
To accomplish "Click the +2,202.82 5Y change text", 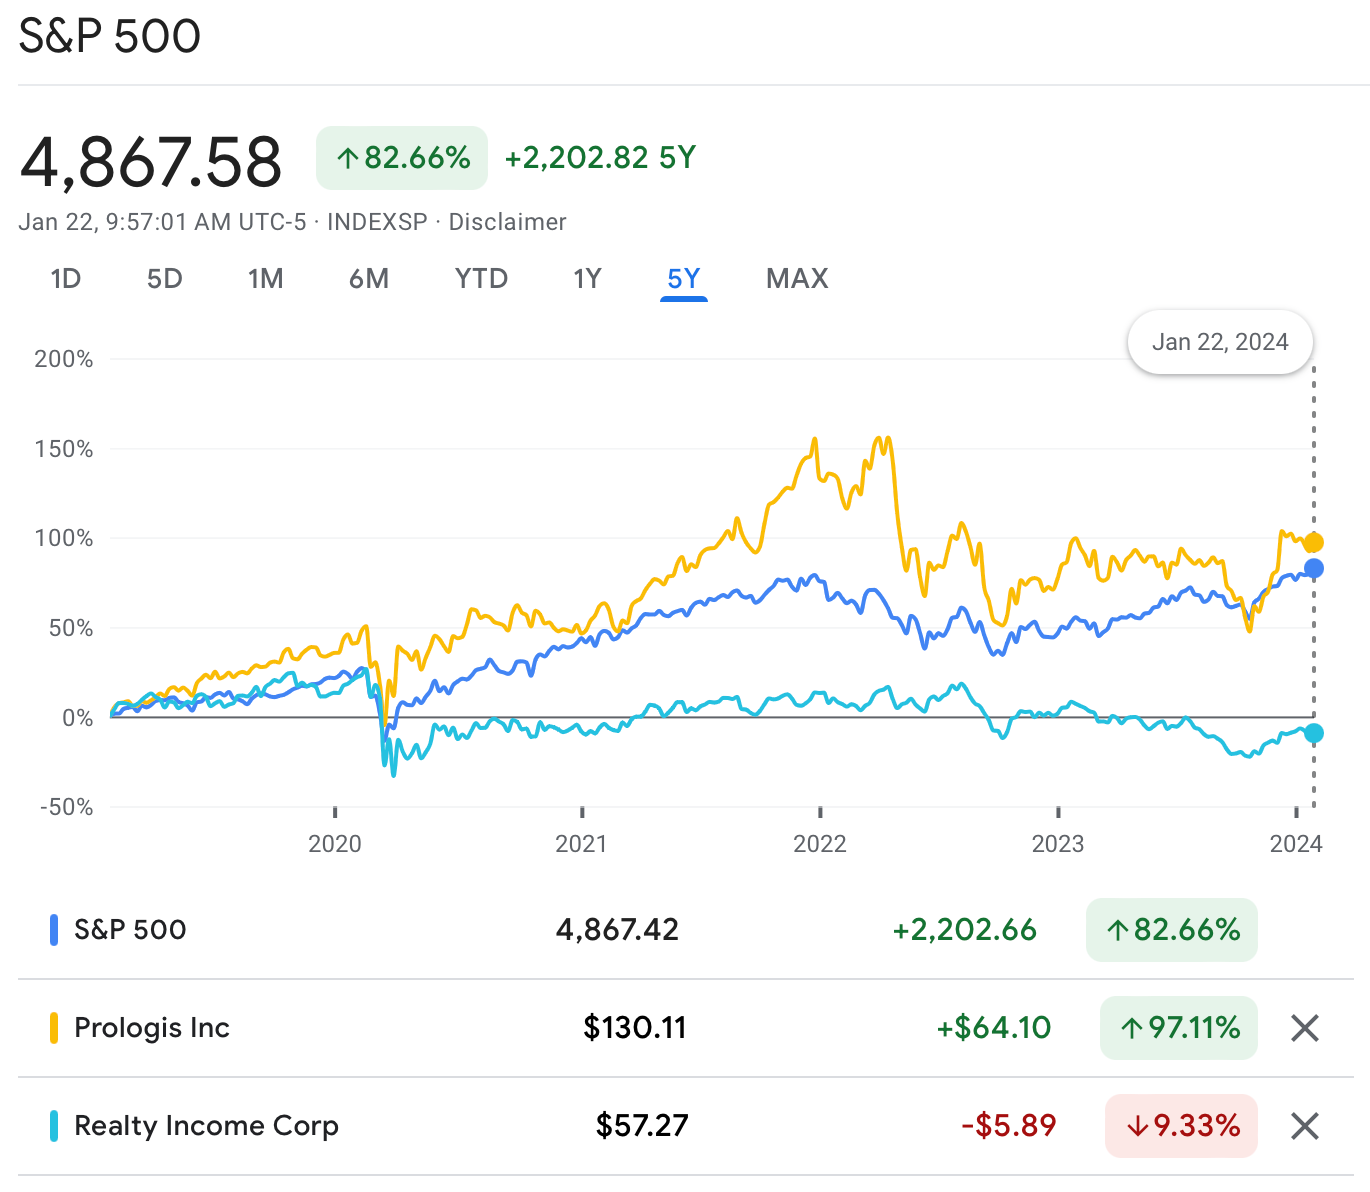I will [x=600, y=158].
